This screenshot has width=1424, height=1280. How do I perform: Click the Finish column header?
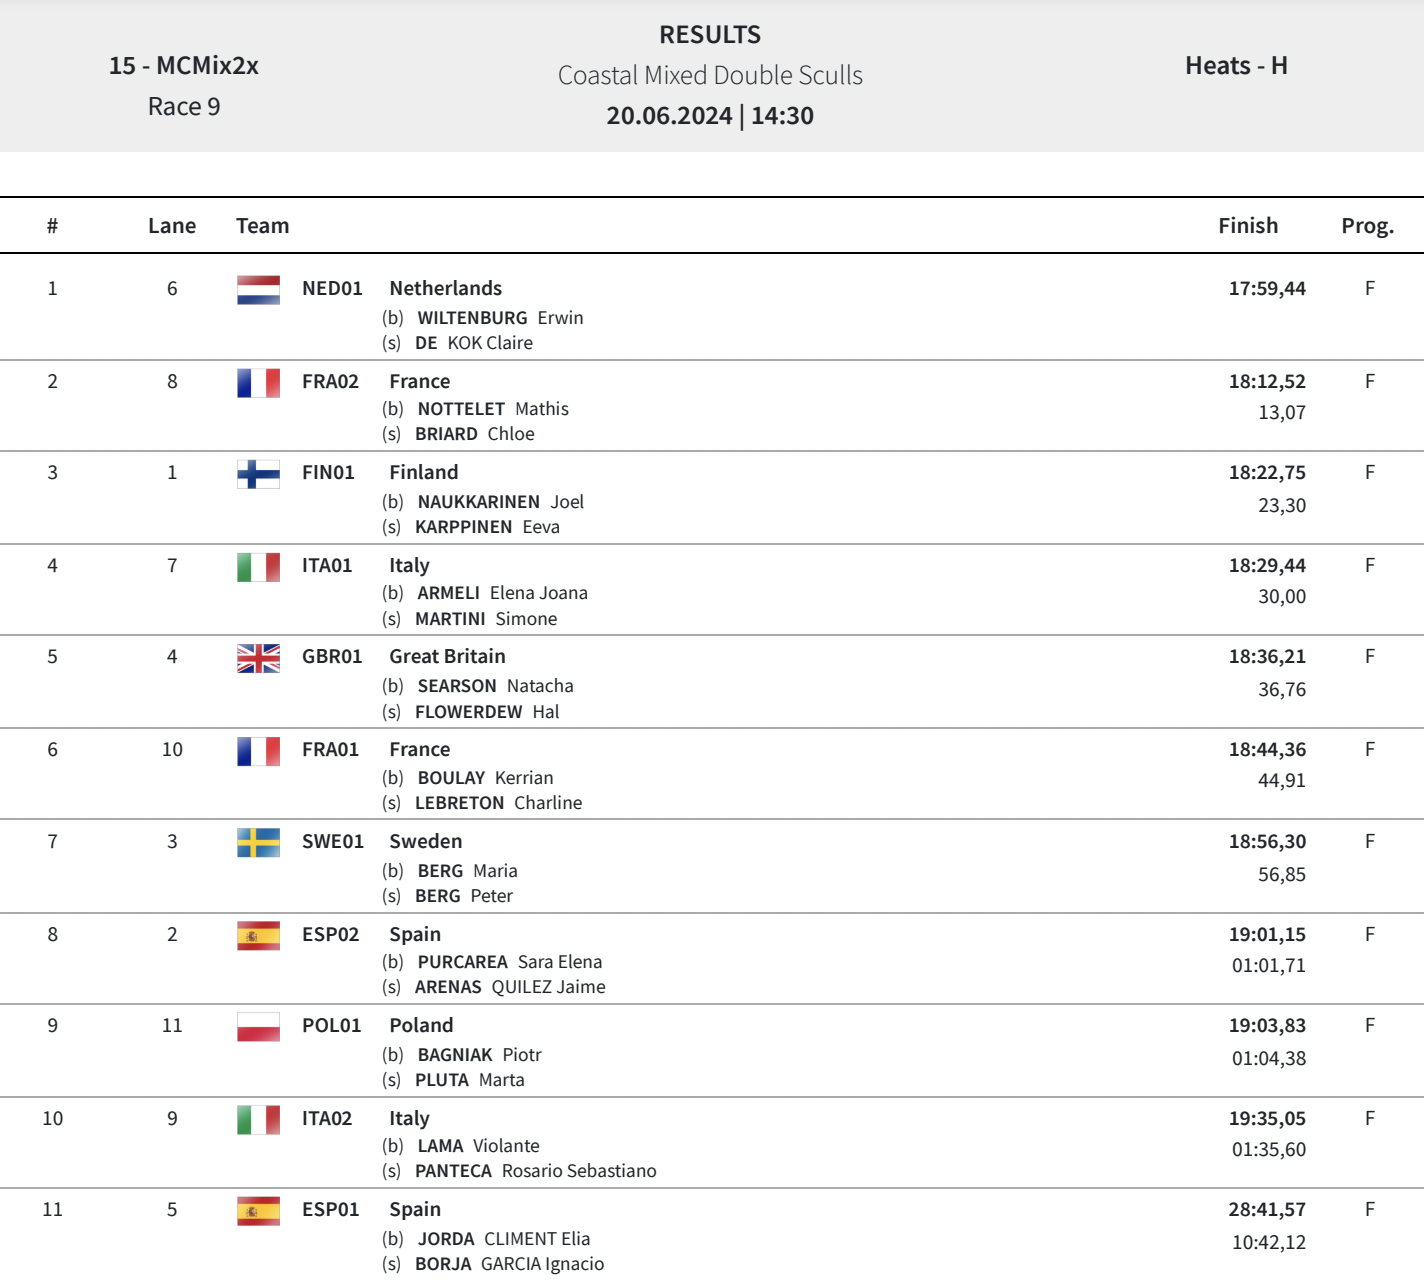pyautogui.click(x=1247, y=226)
